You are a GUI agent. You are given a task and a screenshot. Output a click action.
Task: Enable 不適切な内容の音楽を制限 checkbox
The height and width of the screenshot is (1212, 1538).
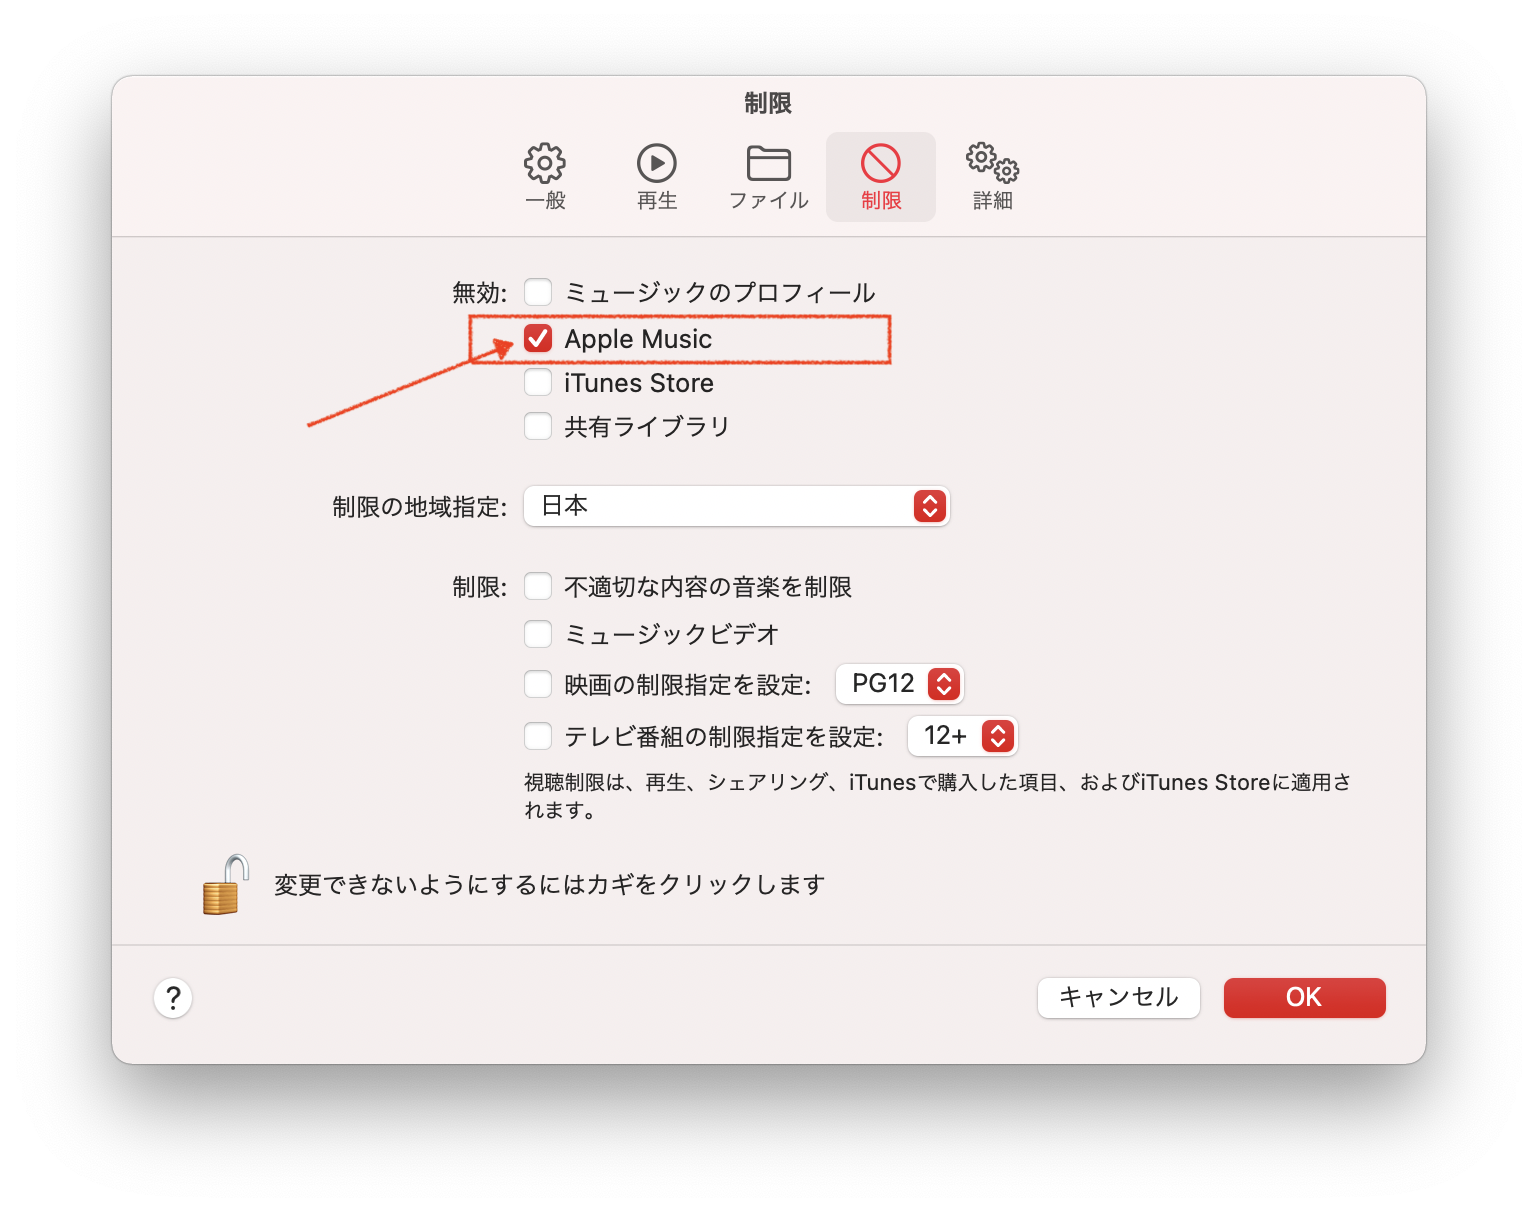538,586
